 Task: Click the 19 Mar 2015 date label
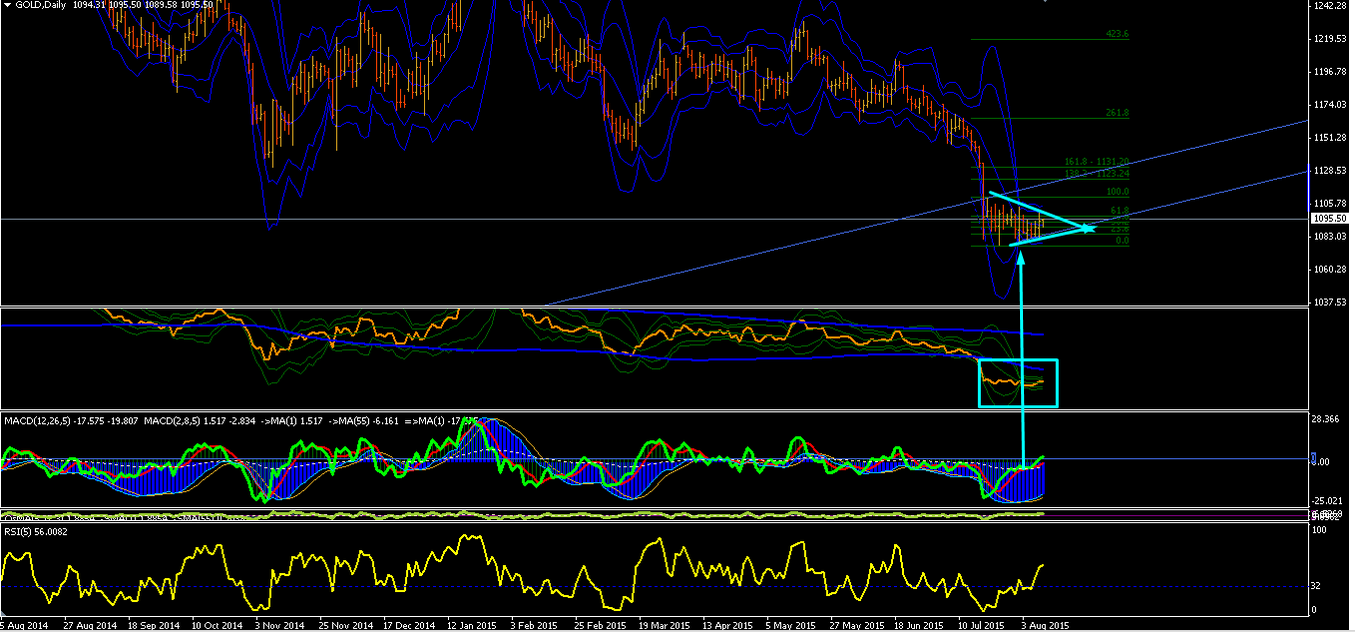pyautogui.click(x=667, y=625)
